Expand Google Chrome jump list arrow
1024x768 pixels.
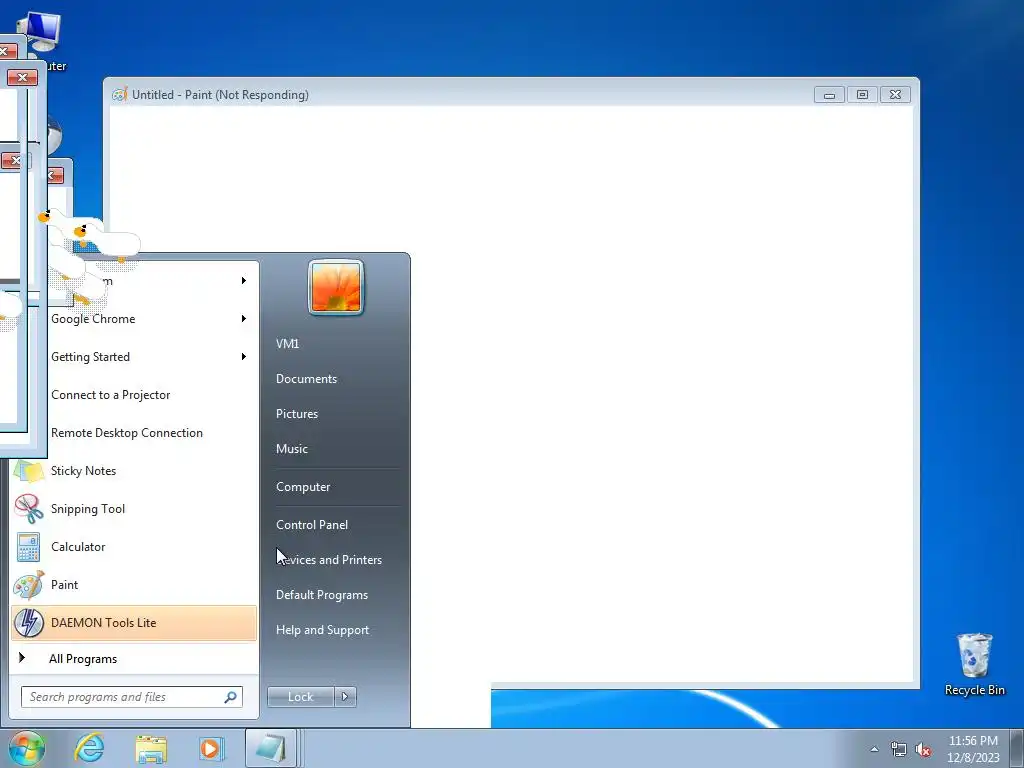click(244, 319)
